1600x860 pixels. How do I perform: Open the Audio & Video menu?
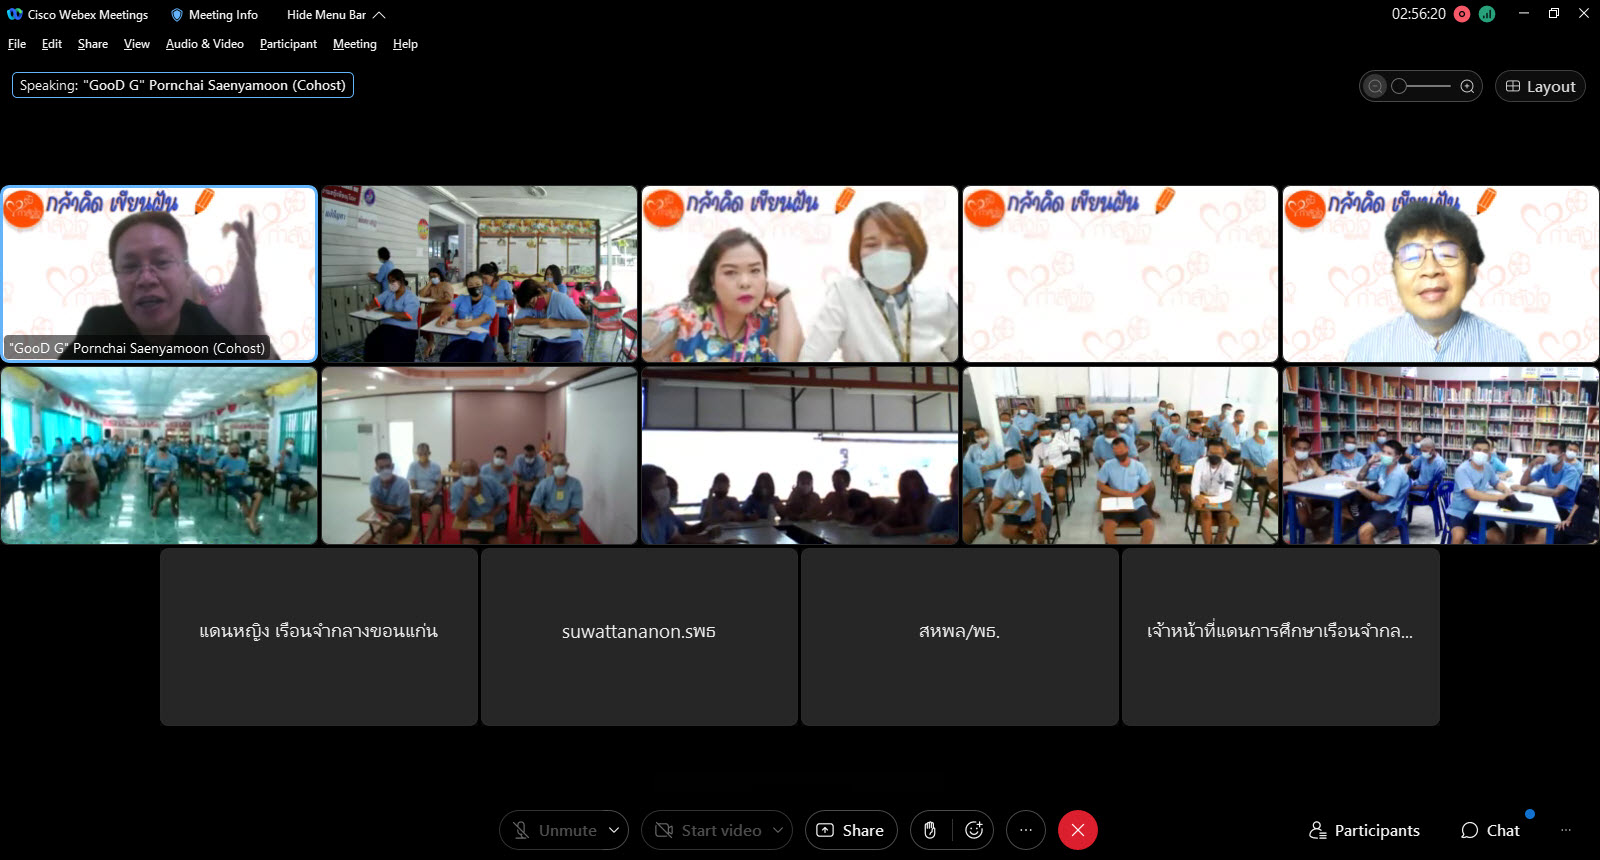point(204,44)
